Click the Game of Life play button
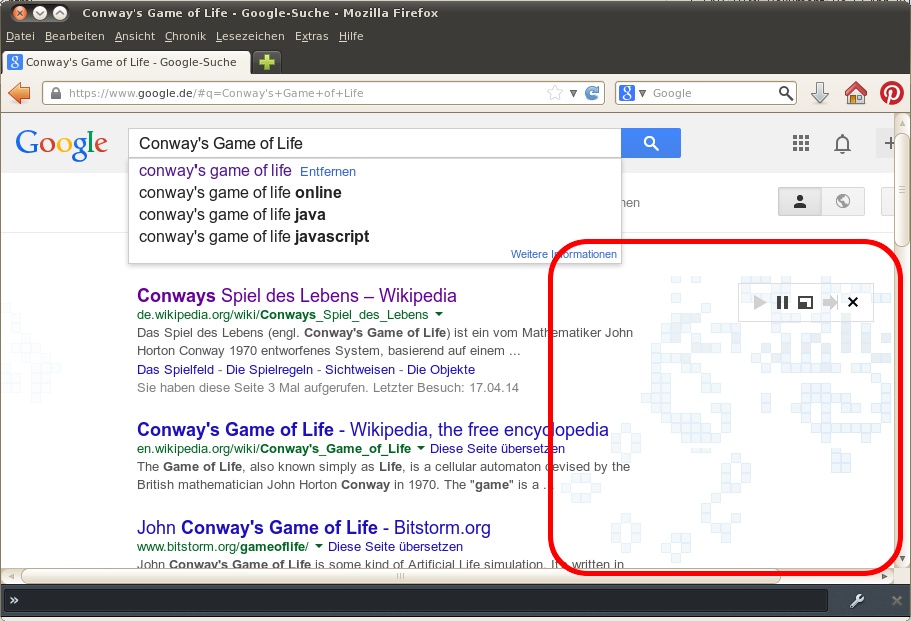The image size is (911, 621). pos(759,302)
